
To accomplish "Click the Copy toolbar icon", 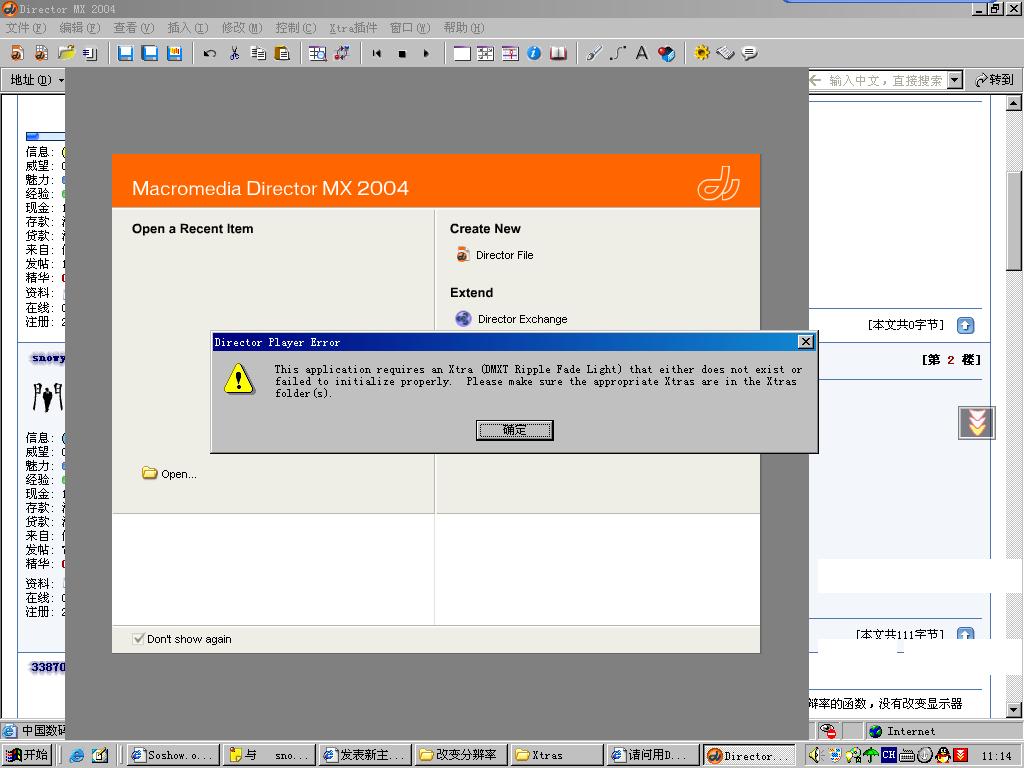I will point(259,54).
